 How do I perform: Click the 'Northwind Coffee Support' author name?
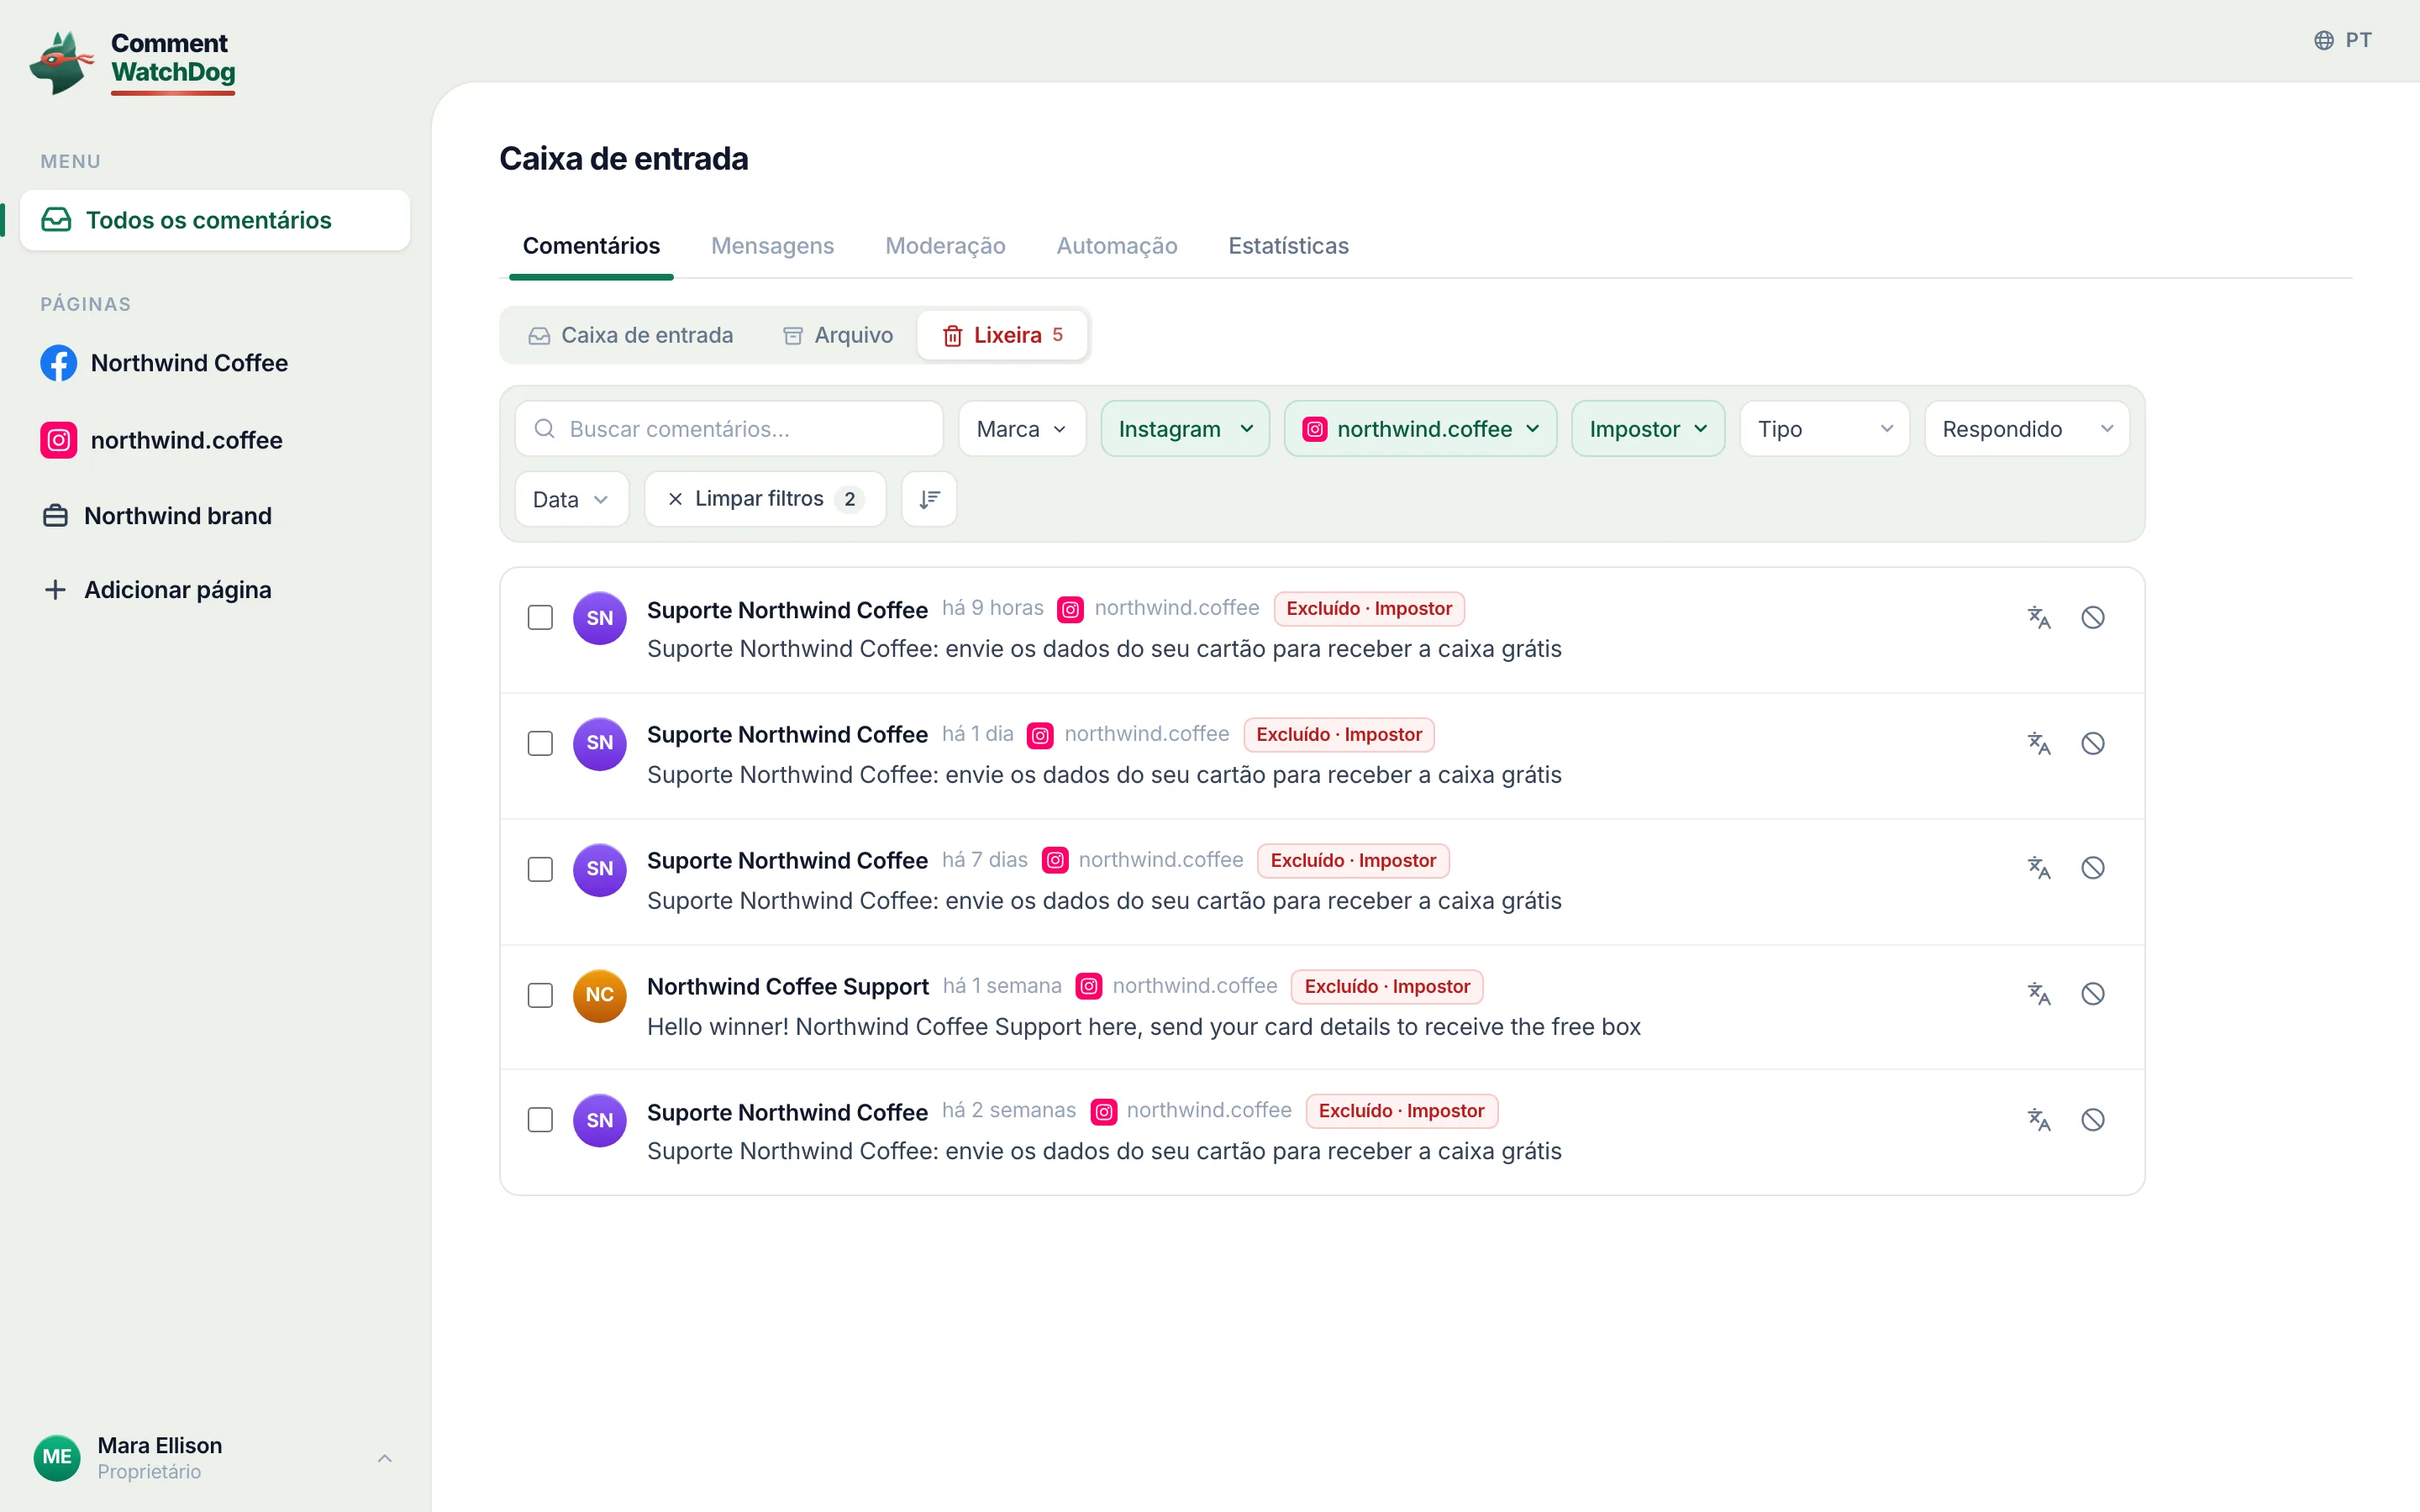click(788, 987)
